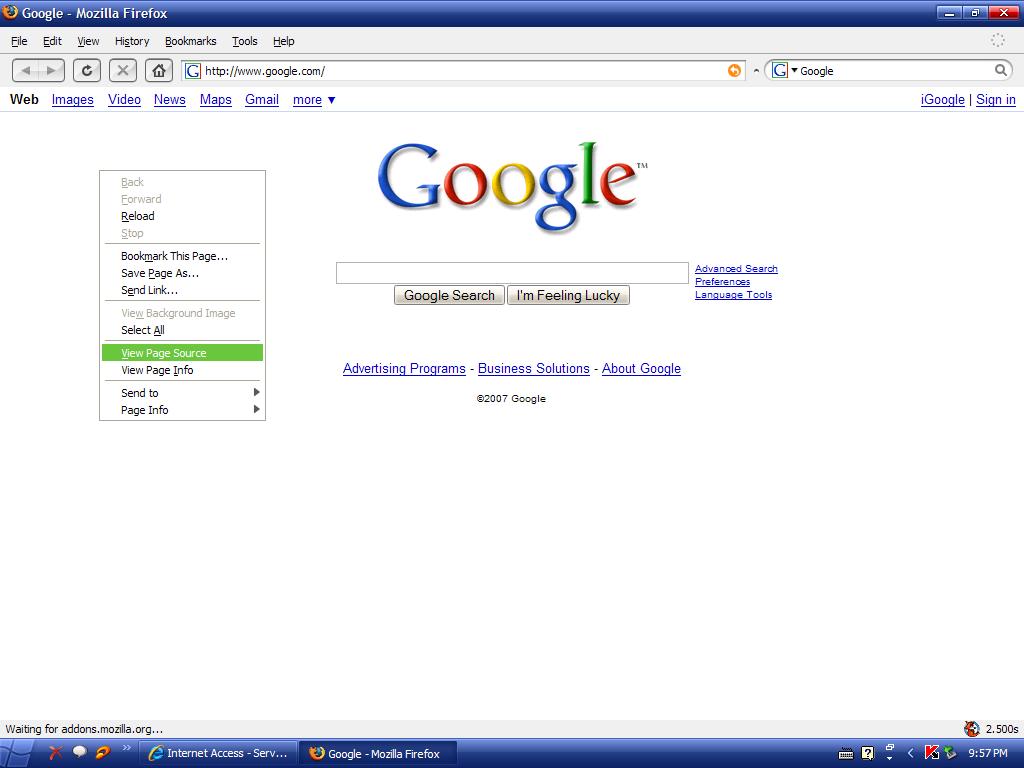Viewport: 1024px width, 768px height.
Task: Choose Send Link from context menu
Action: coord(182,290)
